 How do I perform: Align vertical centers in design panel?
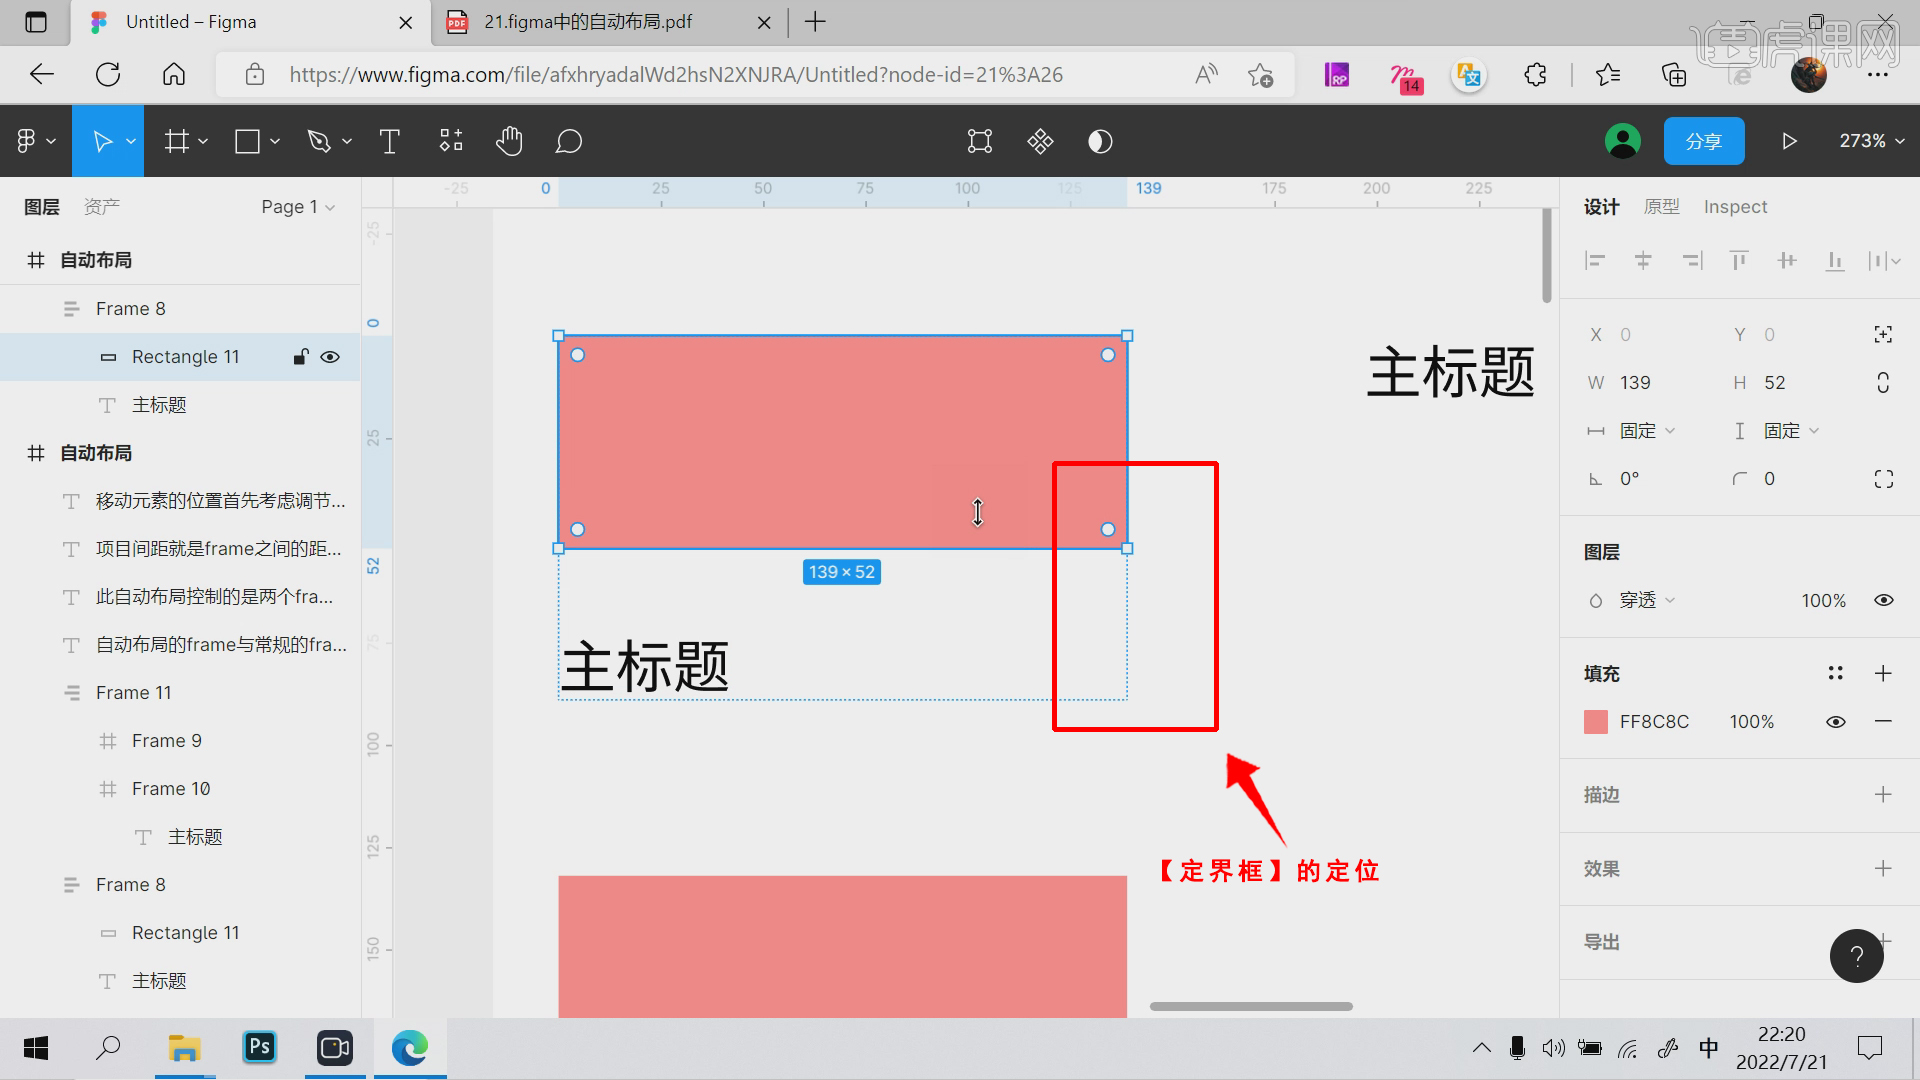1787,260
